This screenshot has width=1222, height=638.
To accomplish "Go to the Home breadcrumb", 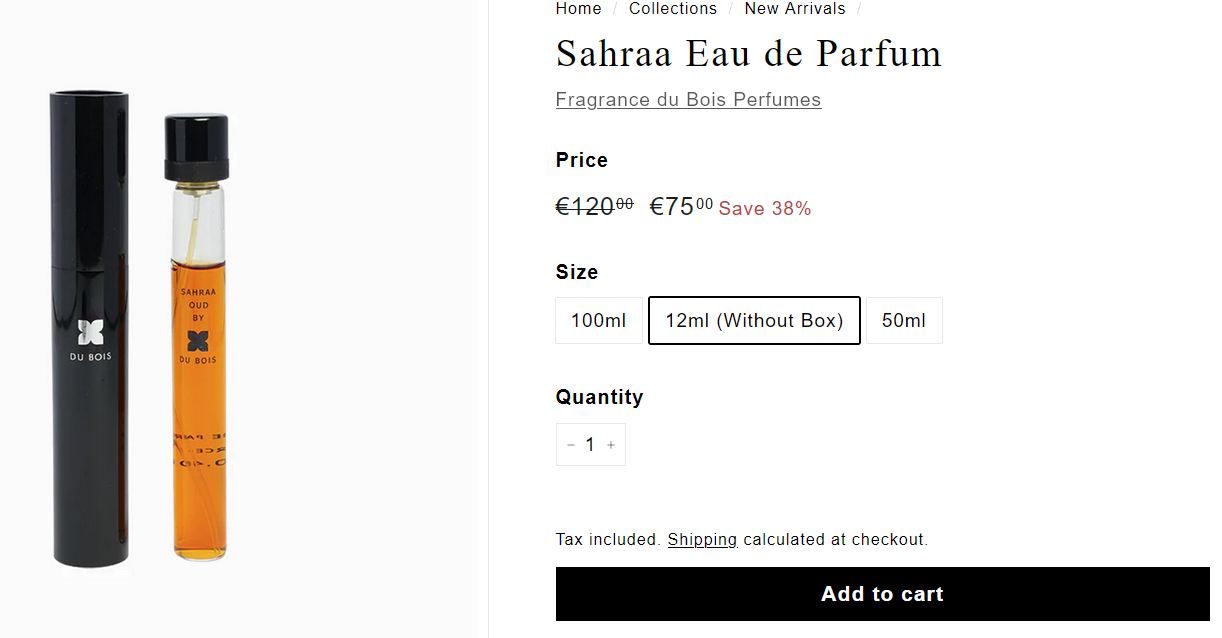I will 579,9.
